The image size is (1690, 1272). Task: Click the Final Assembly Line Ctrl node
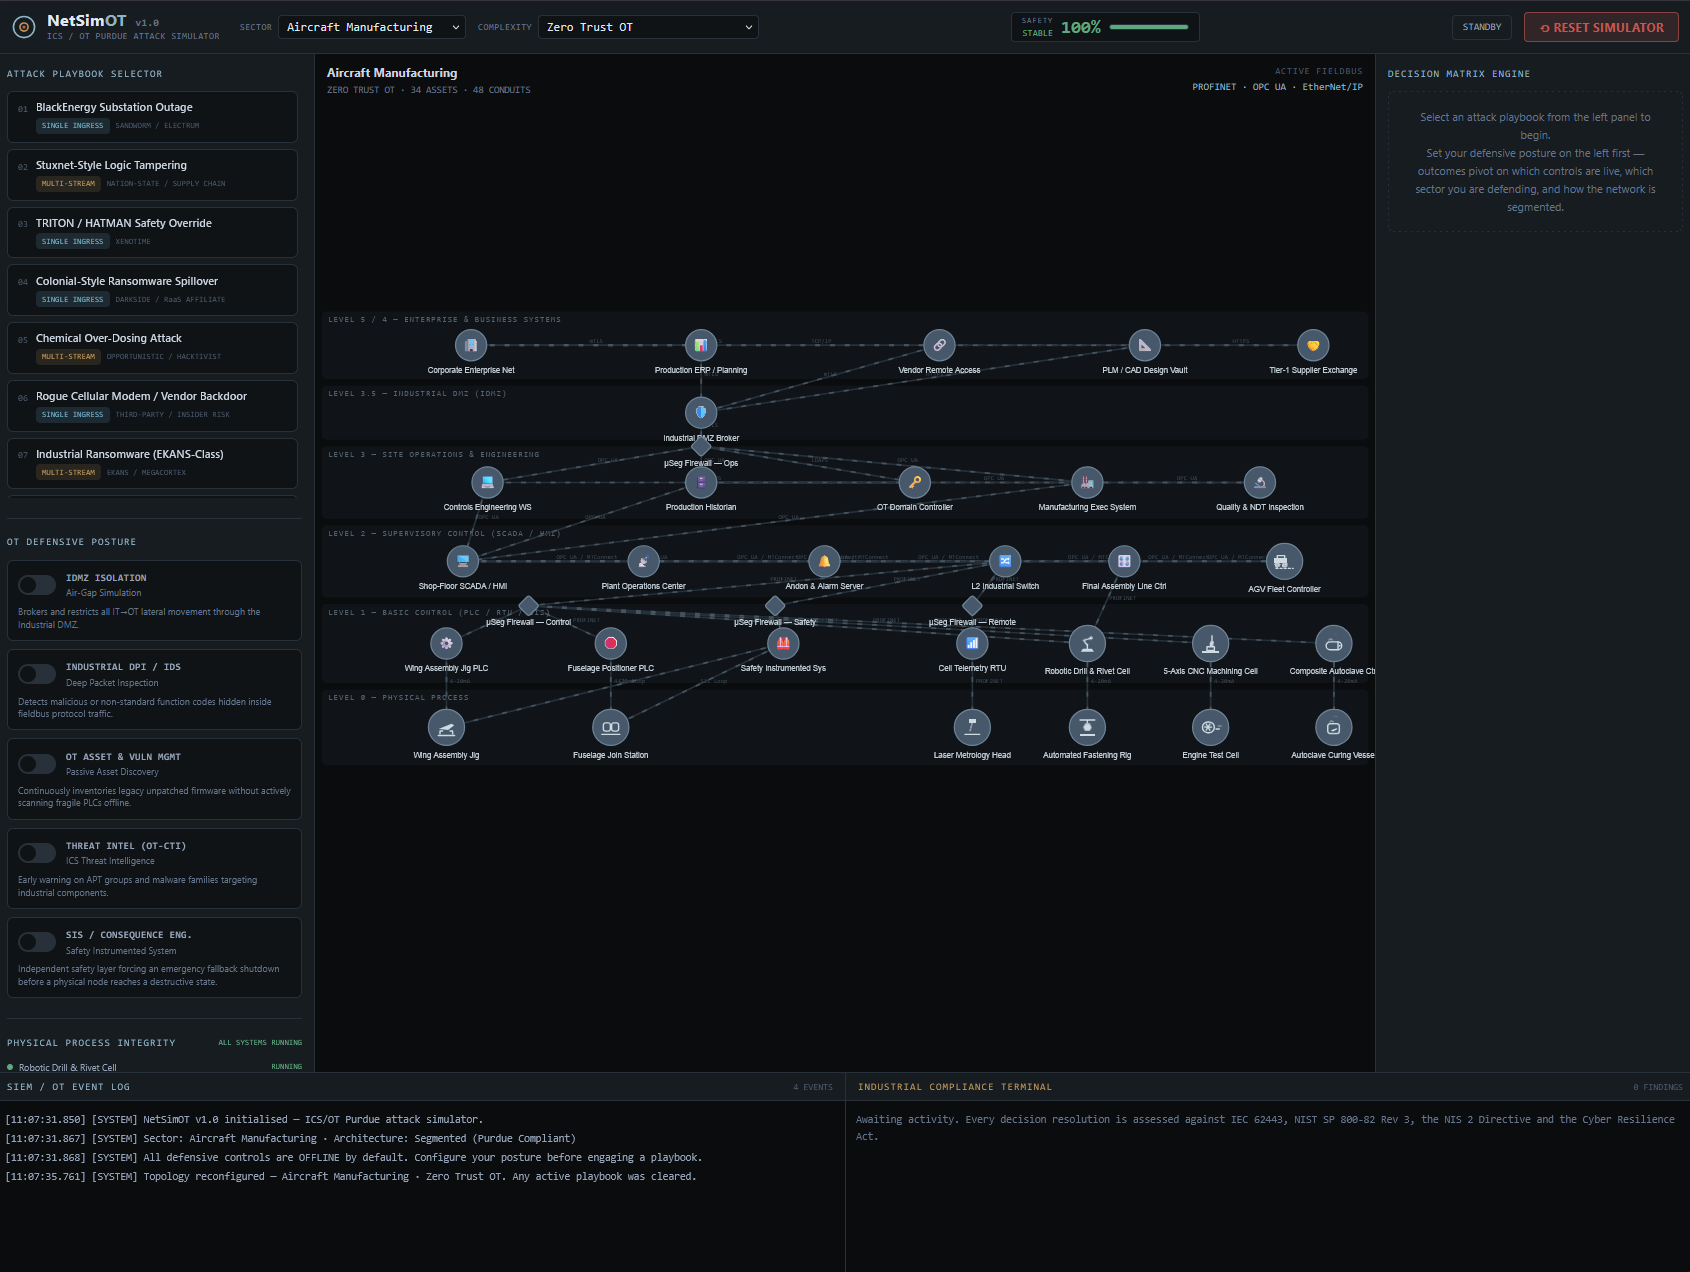[x=1124, y=561]
